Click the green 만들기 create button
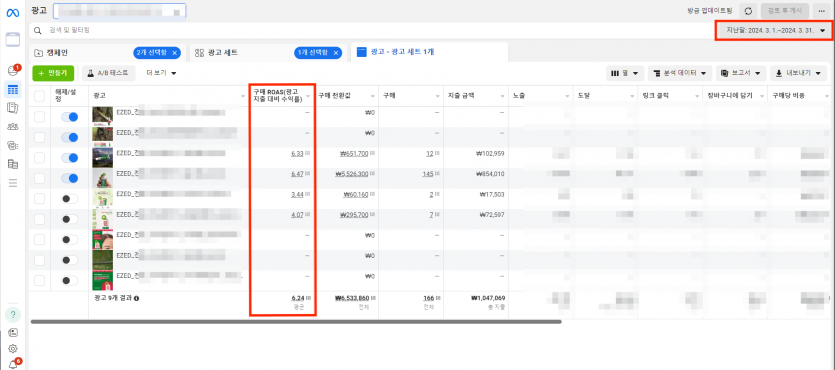 (53, 73)
